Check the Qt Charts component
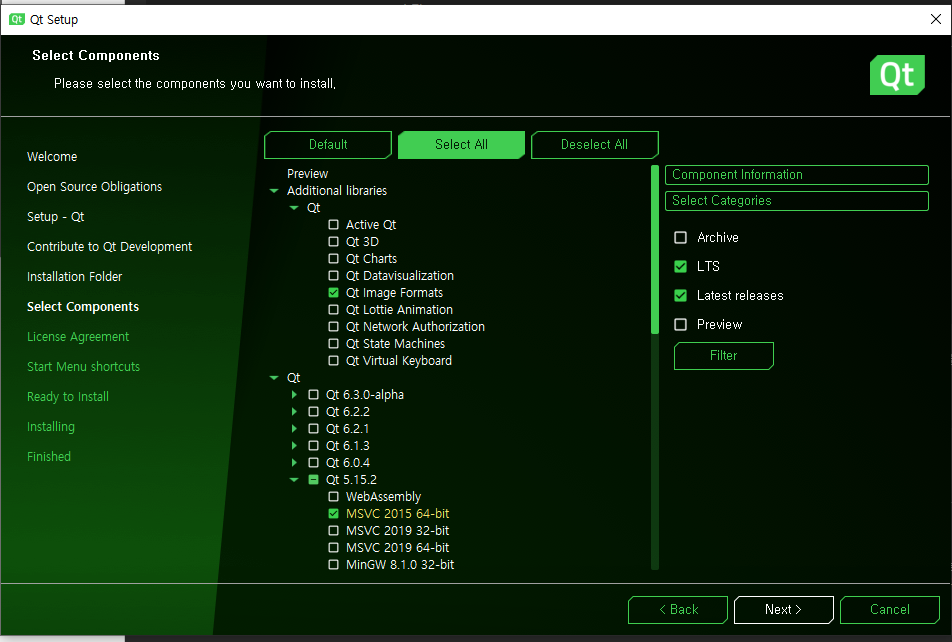Screen dimensions: 952x642 [x=334, y=259]
